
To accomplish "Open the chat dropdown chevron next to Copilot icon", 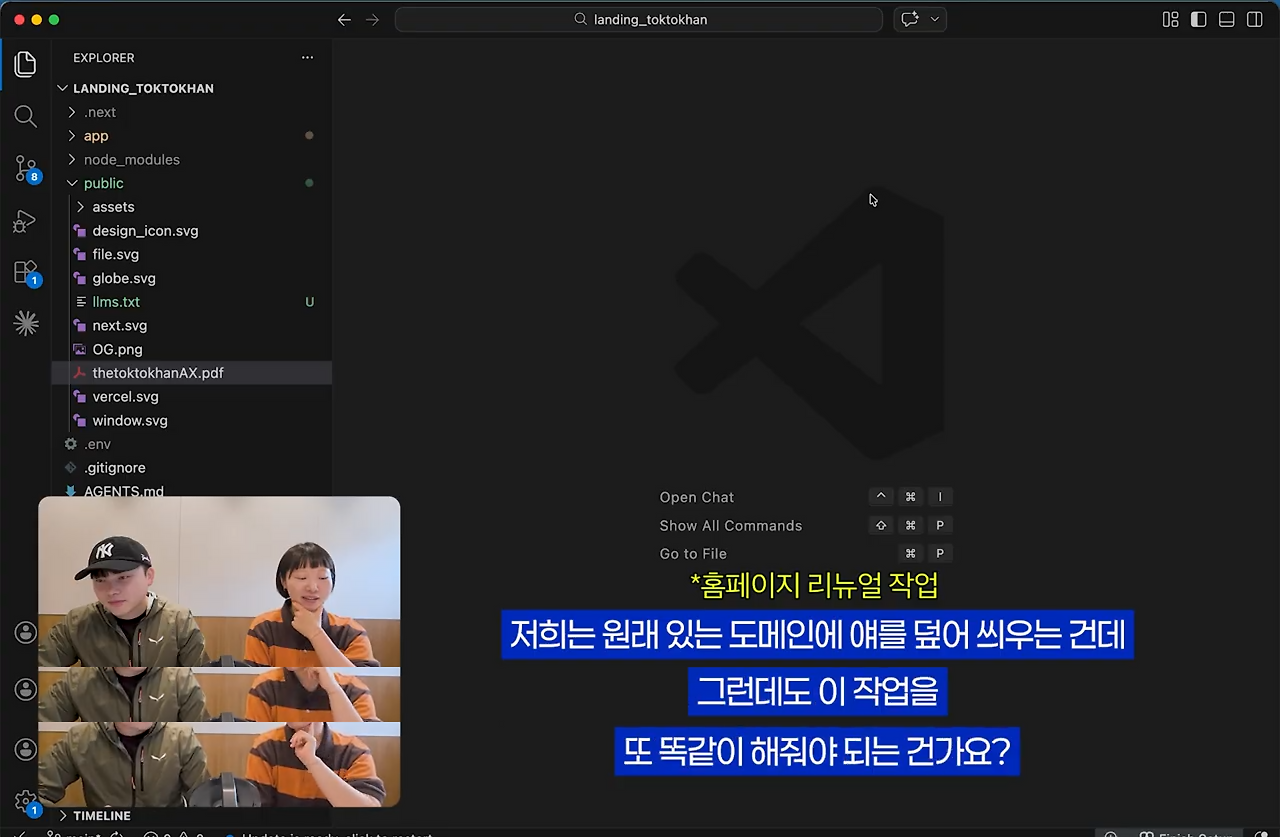I will click(935, 19).
